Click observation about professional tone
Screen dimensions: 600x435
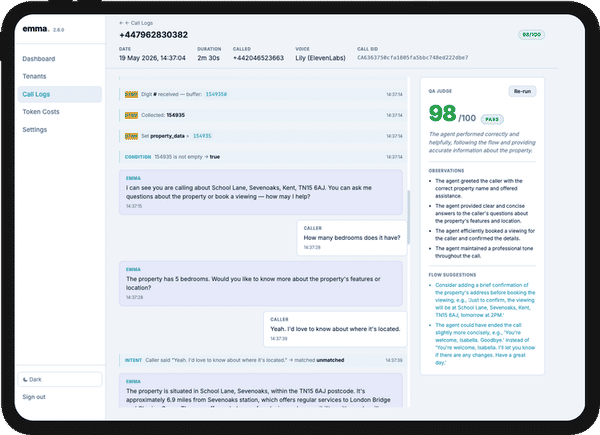coord(484,253)
